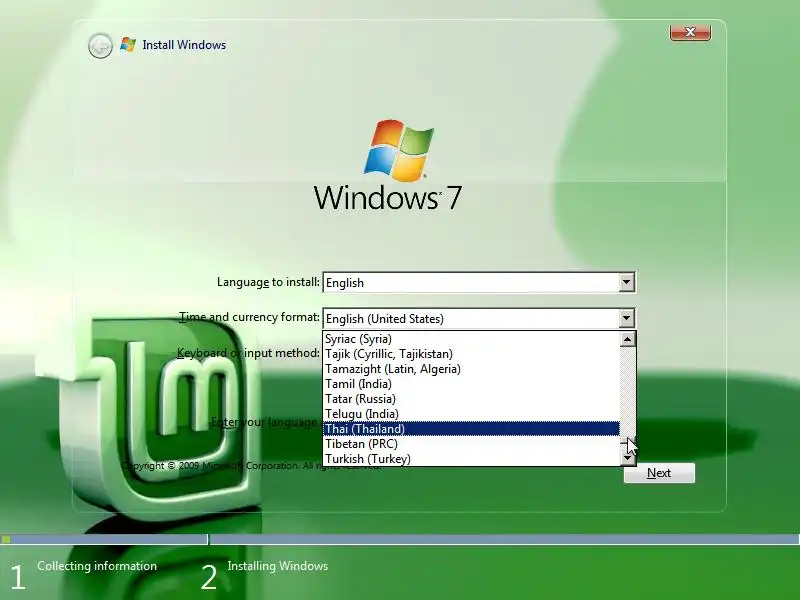Open the Language to install dropdown

point(627,282)
